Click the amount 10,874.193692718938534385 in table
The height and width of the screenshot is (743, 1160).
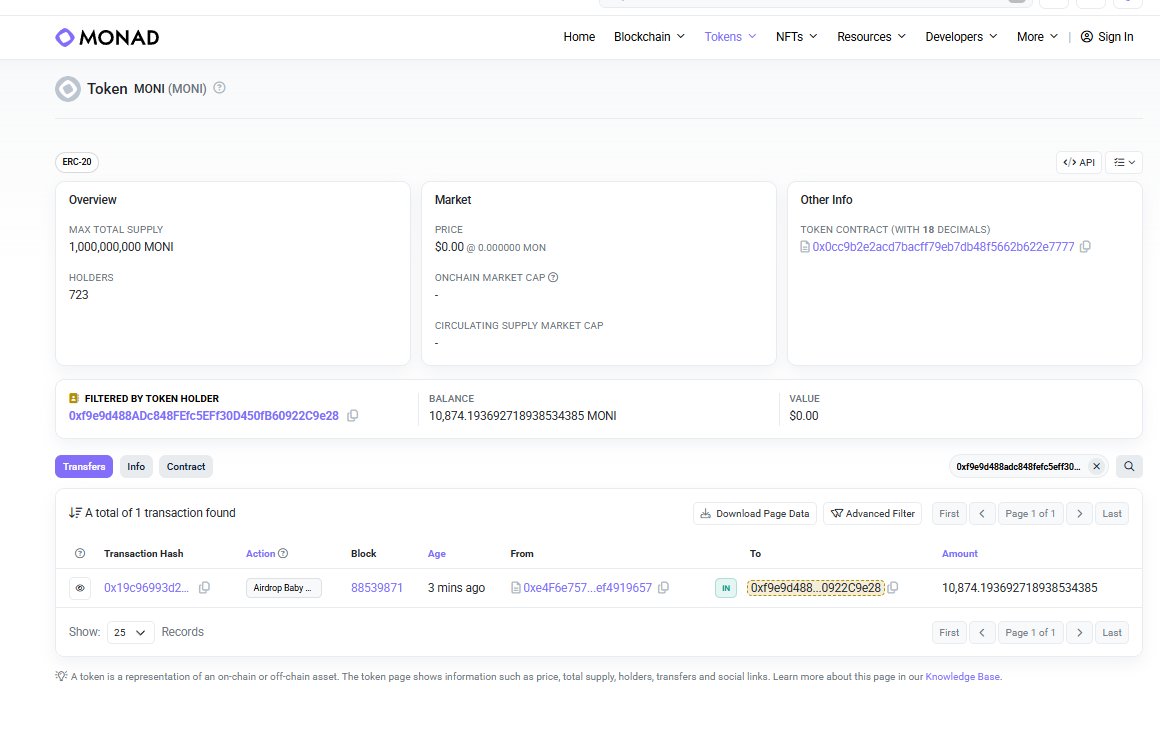click(1019, 588)
